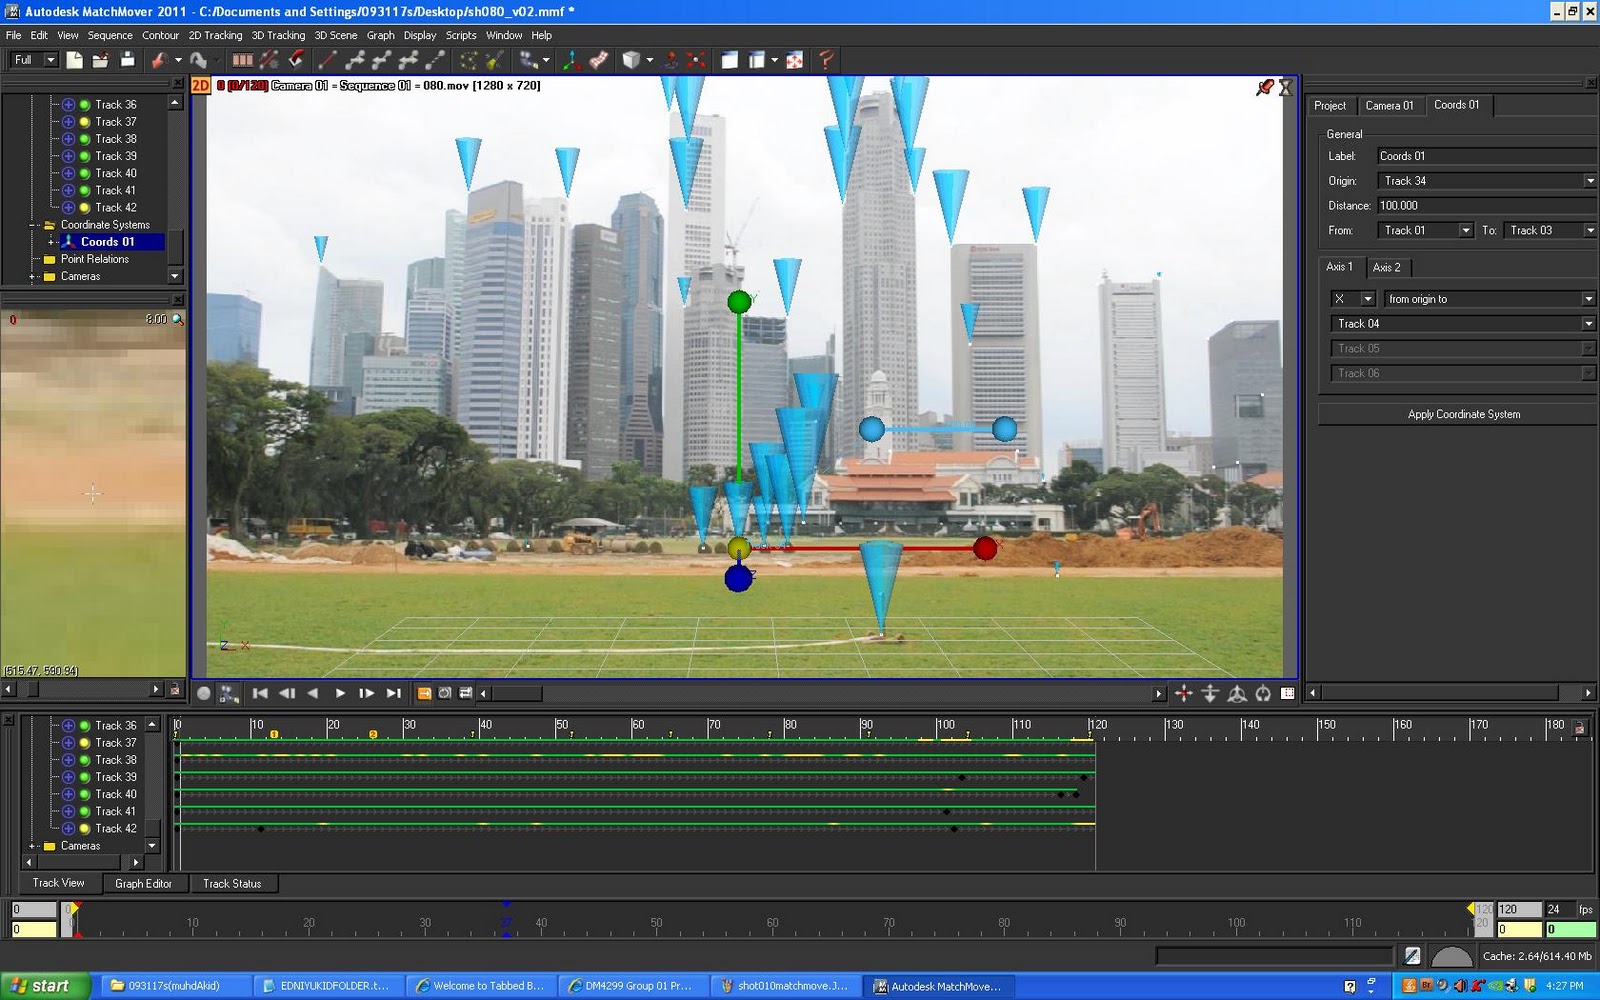
Task: Toggle the orange range playback mode button
Action: coord(425,692)
